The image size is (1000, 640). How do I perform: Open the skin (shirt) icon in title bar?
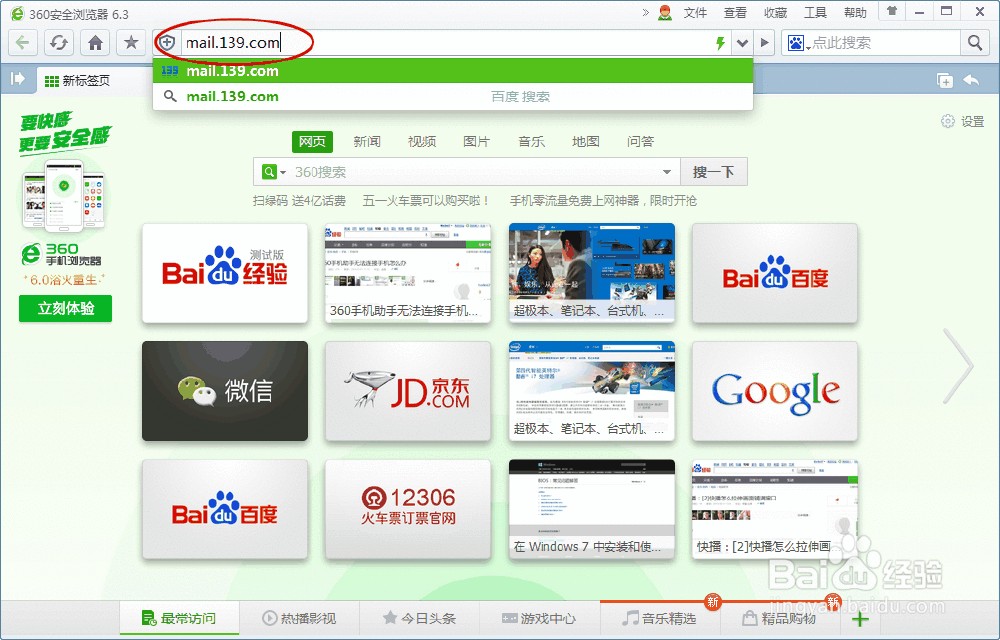pos(892,11)
